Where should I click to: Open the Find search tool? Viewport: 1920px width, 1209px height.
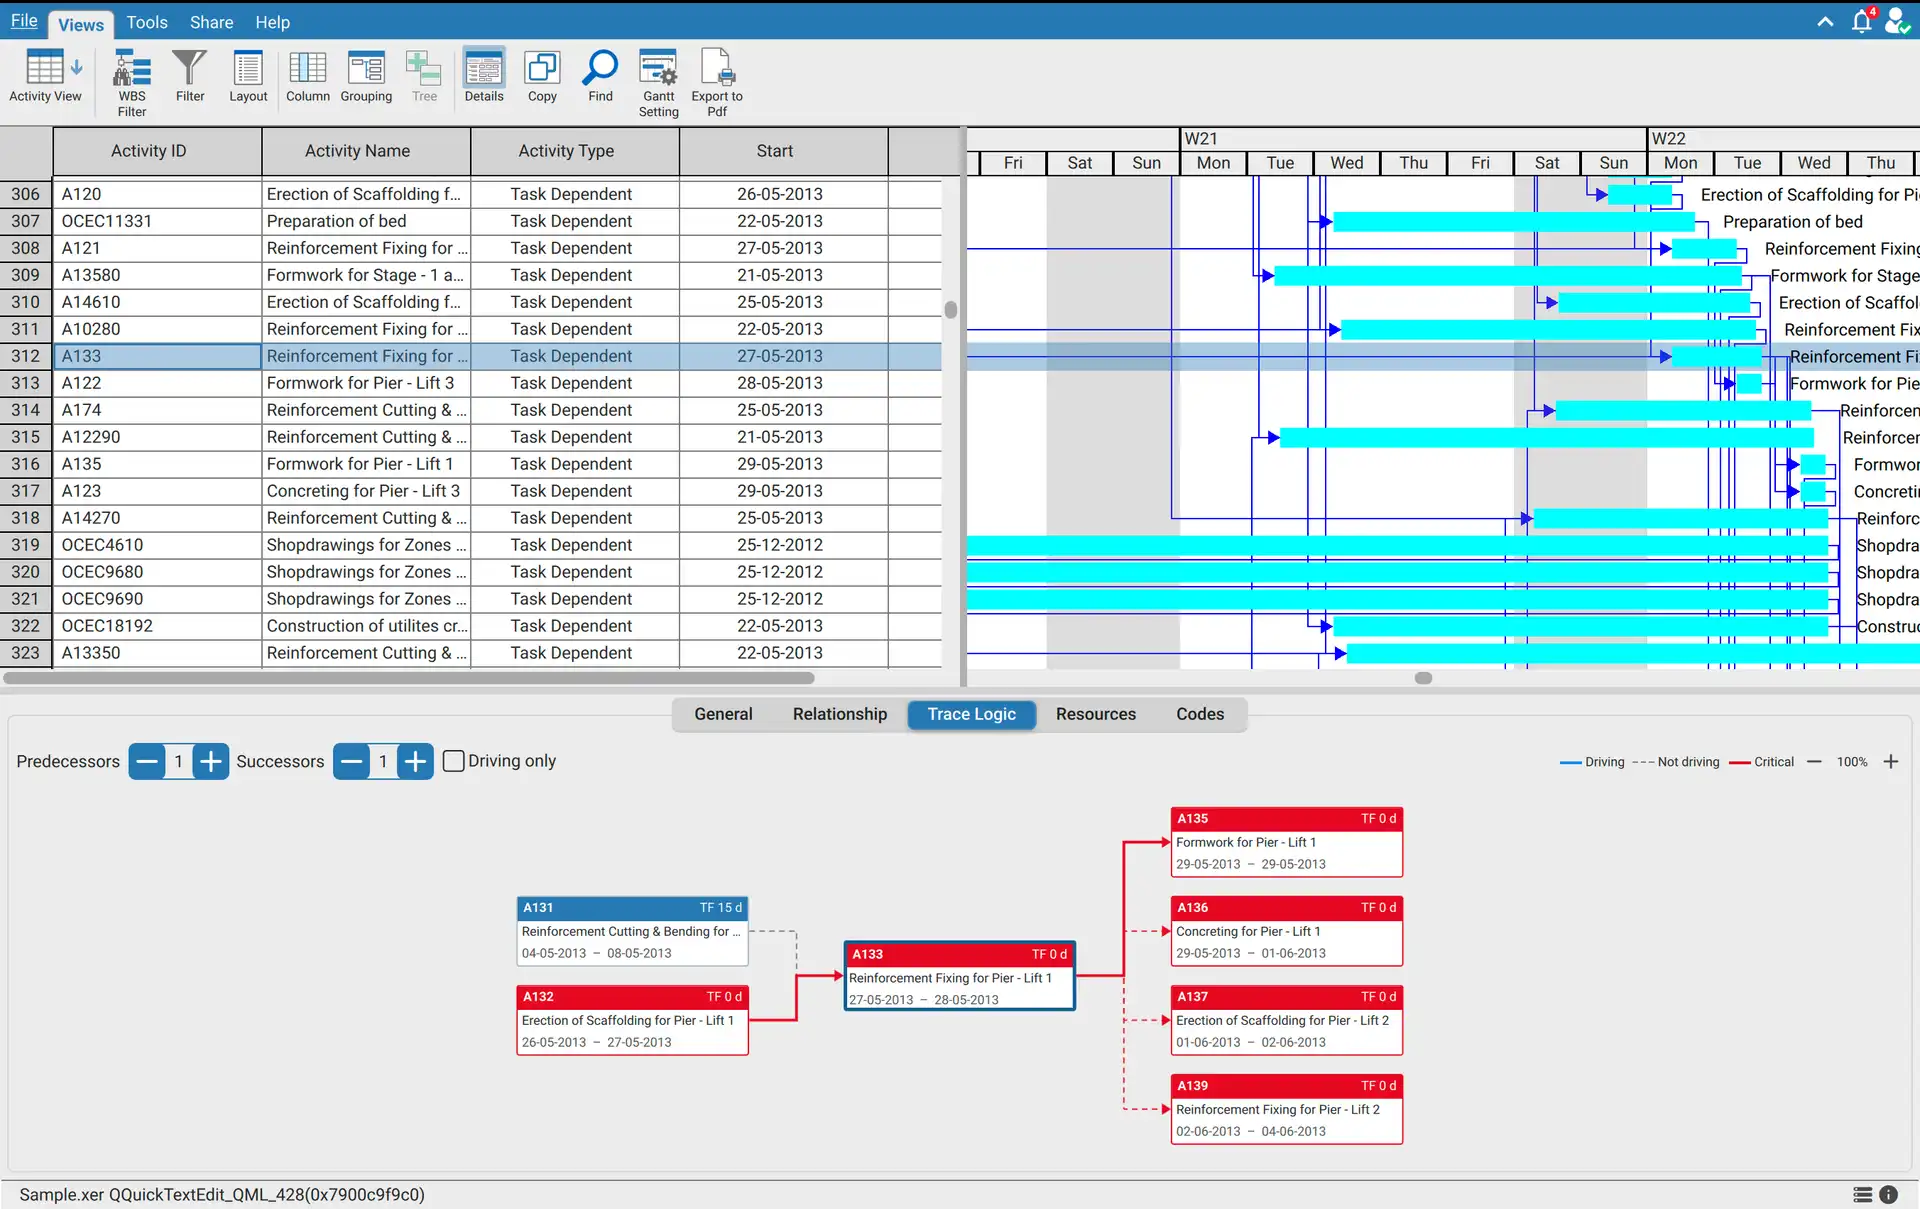point(600,77)
